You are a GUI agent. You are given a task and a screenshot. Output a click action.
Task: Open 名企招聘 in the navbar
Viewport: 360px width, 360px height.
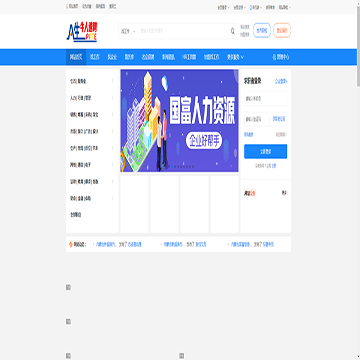tap(148, 57)
